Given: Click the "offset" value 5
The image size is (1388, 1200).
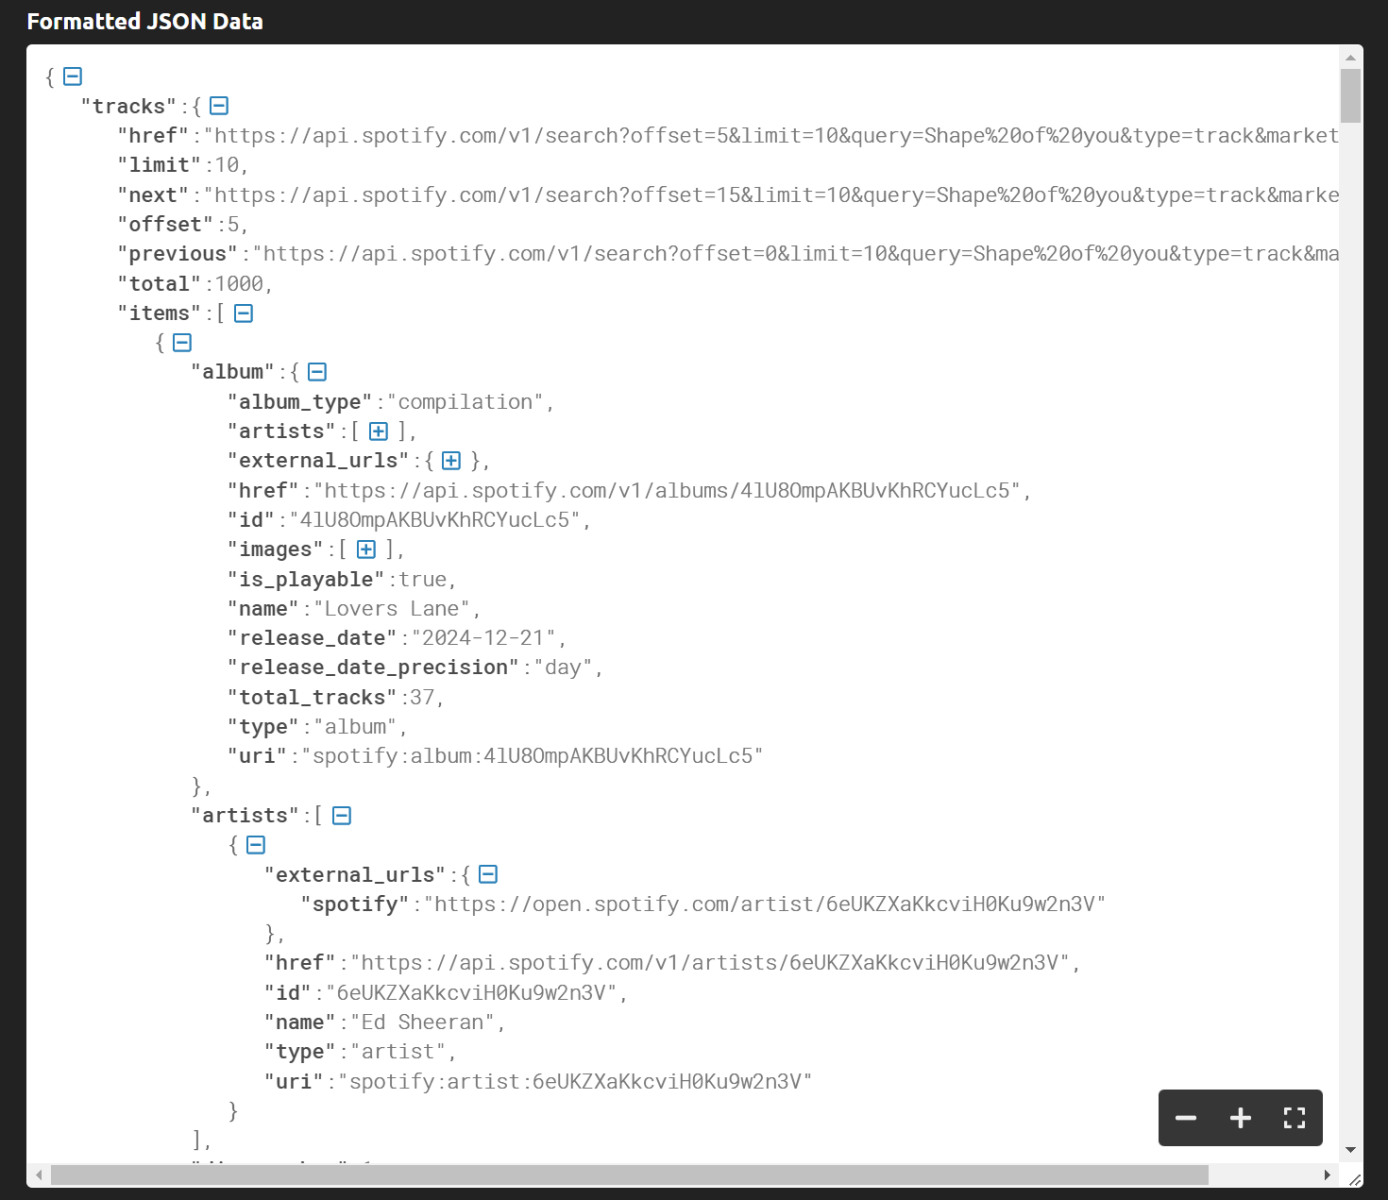Looking at the screenshot, I should [x=233, y=224].
